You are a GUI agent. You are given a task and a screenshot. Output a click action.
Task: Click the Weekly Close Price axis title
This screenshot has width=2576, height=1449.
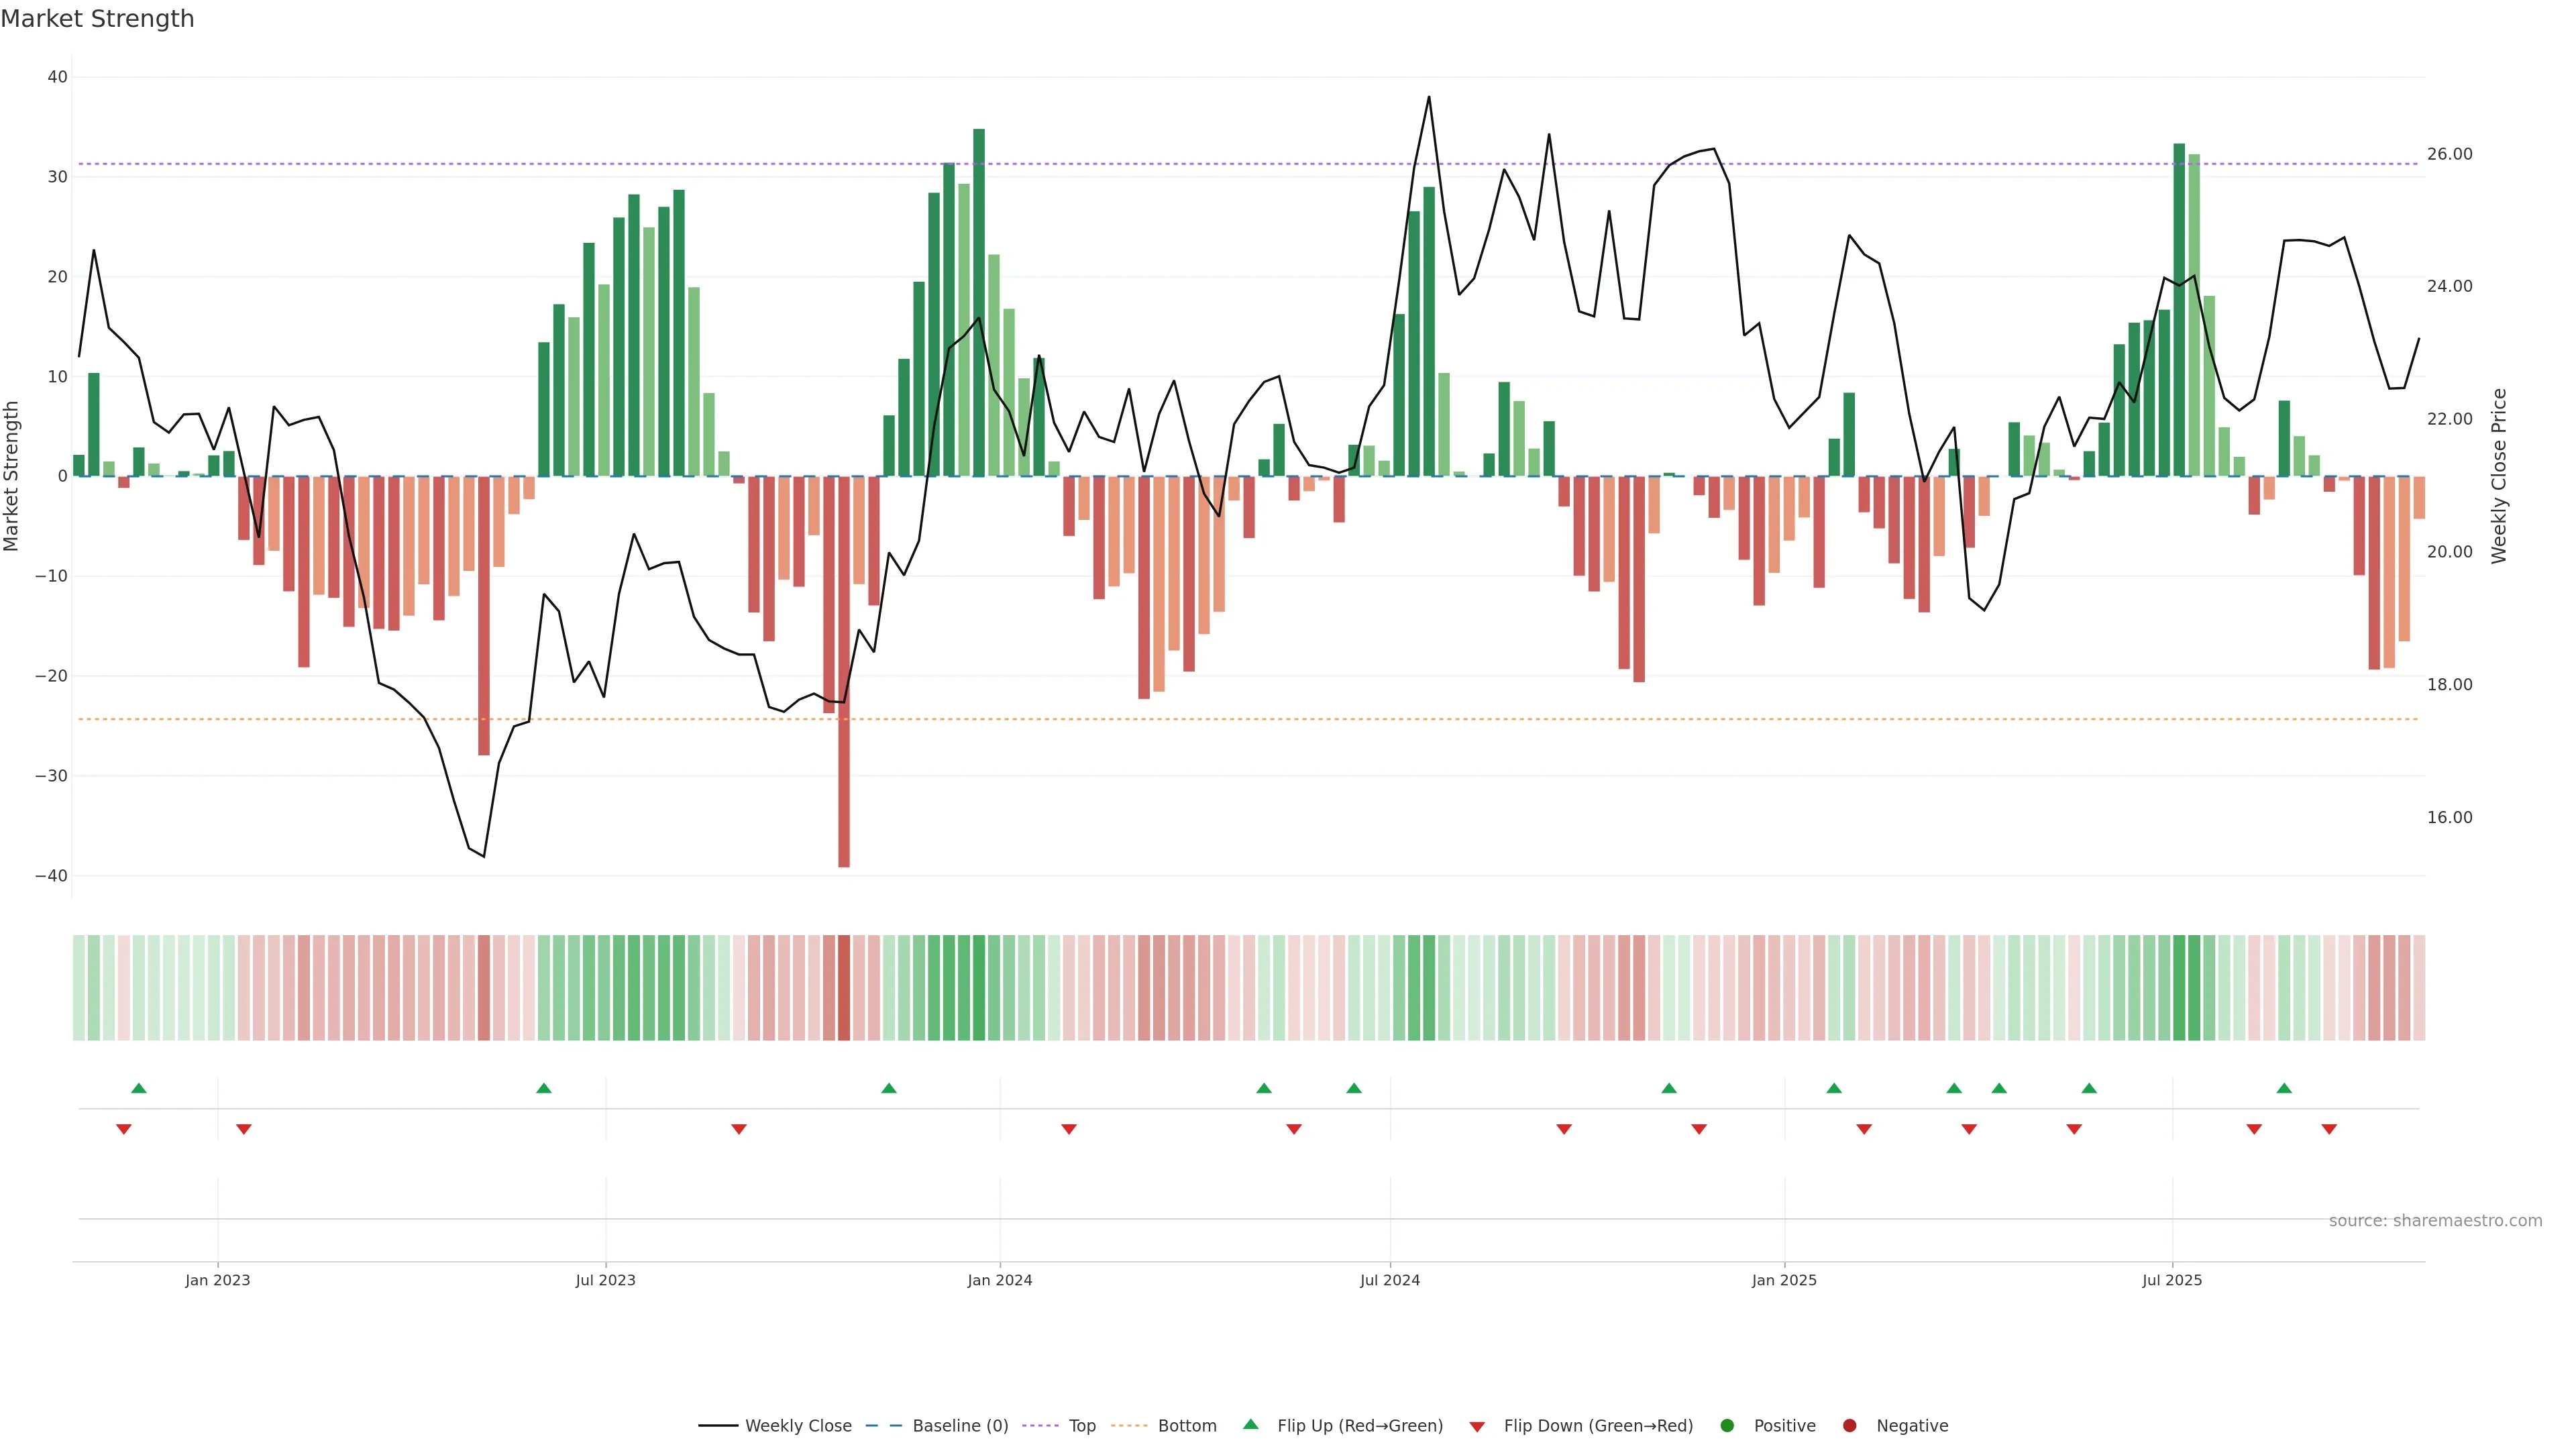(2499, 476)
